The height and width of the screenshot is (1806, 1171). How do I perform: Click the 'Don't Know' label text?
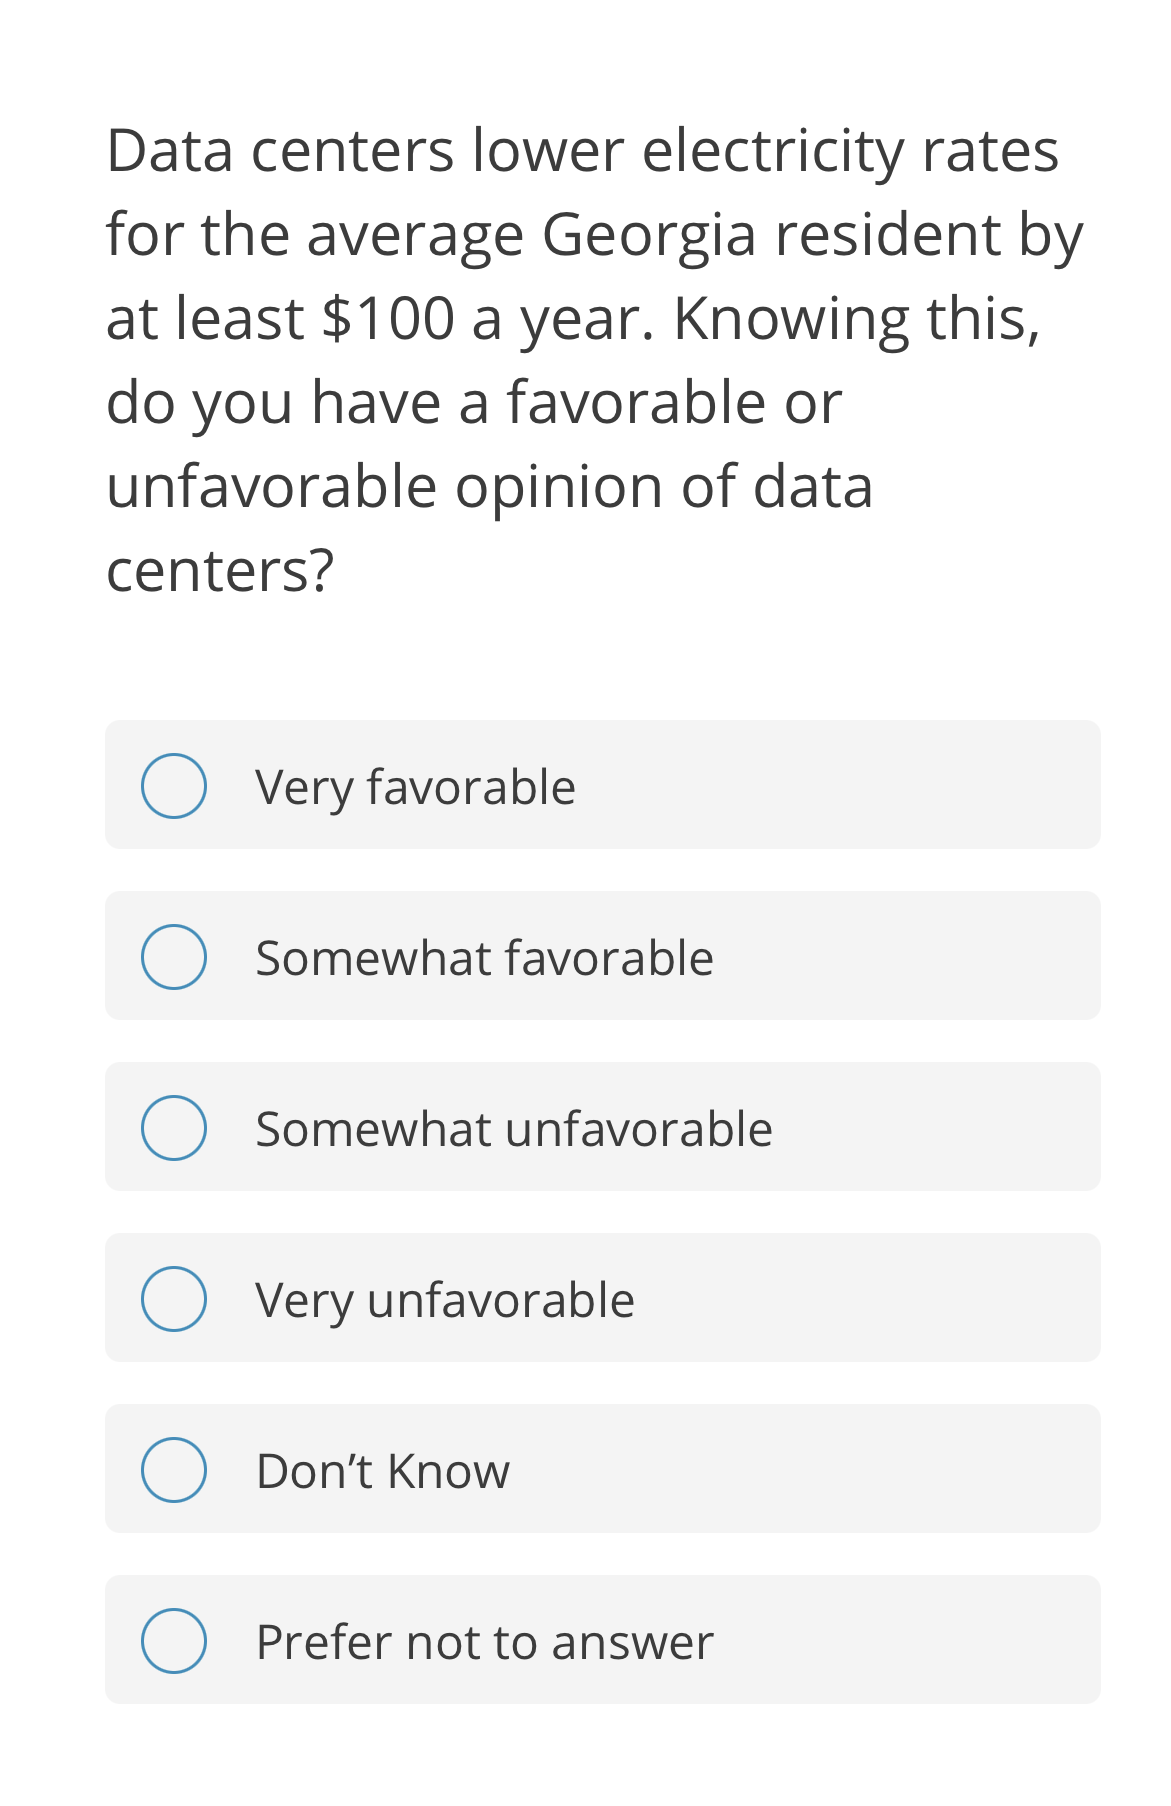pyautogui.click(x=383, y=1471)
